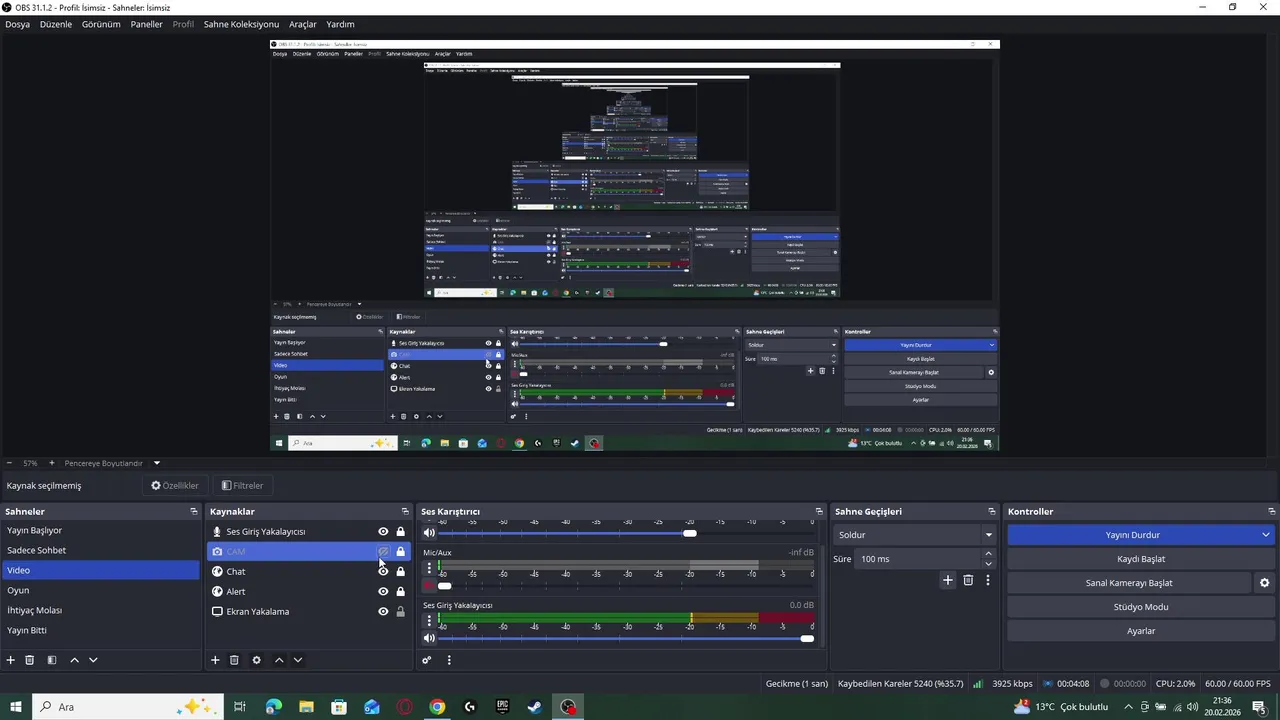Open Epic Games from taskbar
The image size is (1280, 720).
pyautogui.click(x=502, y=707)
